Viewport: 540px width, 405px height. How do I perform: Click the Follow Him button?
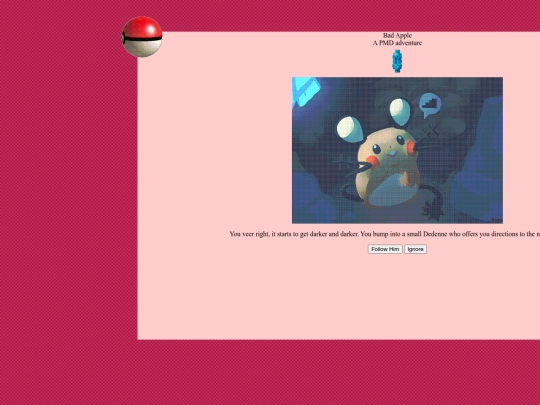pyautogui.click(x=385, y=249)
